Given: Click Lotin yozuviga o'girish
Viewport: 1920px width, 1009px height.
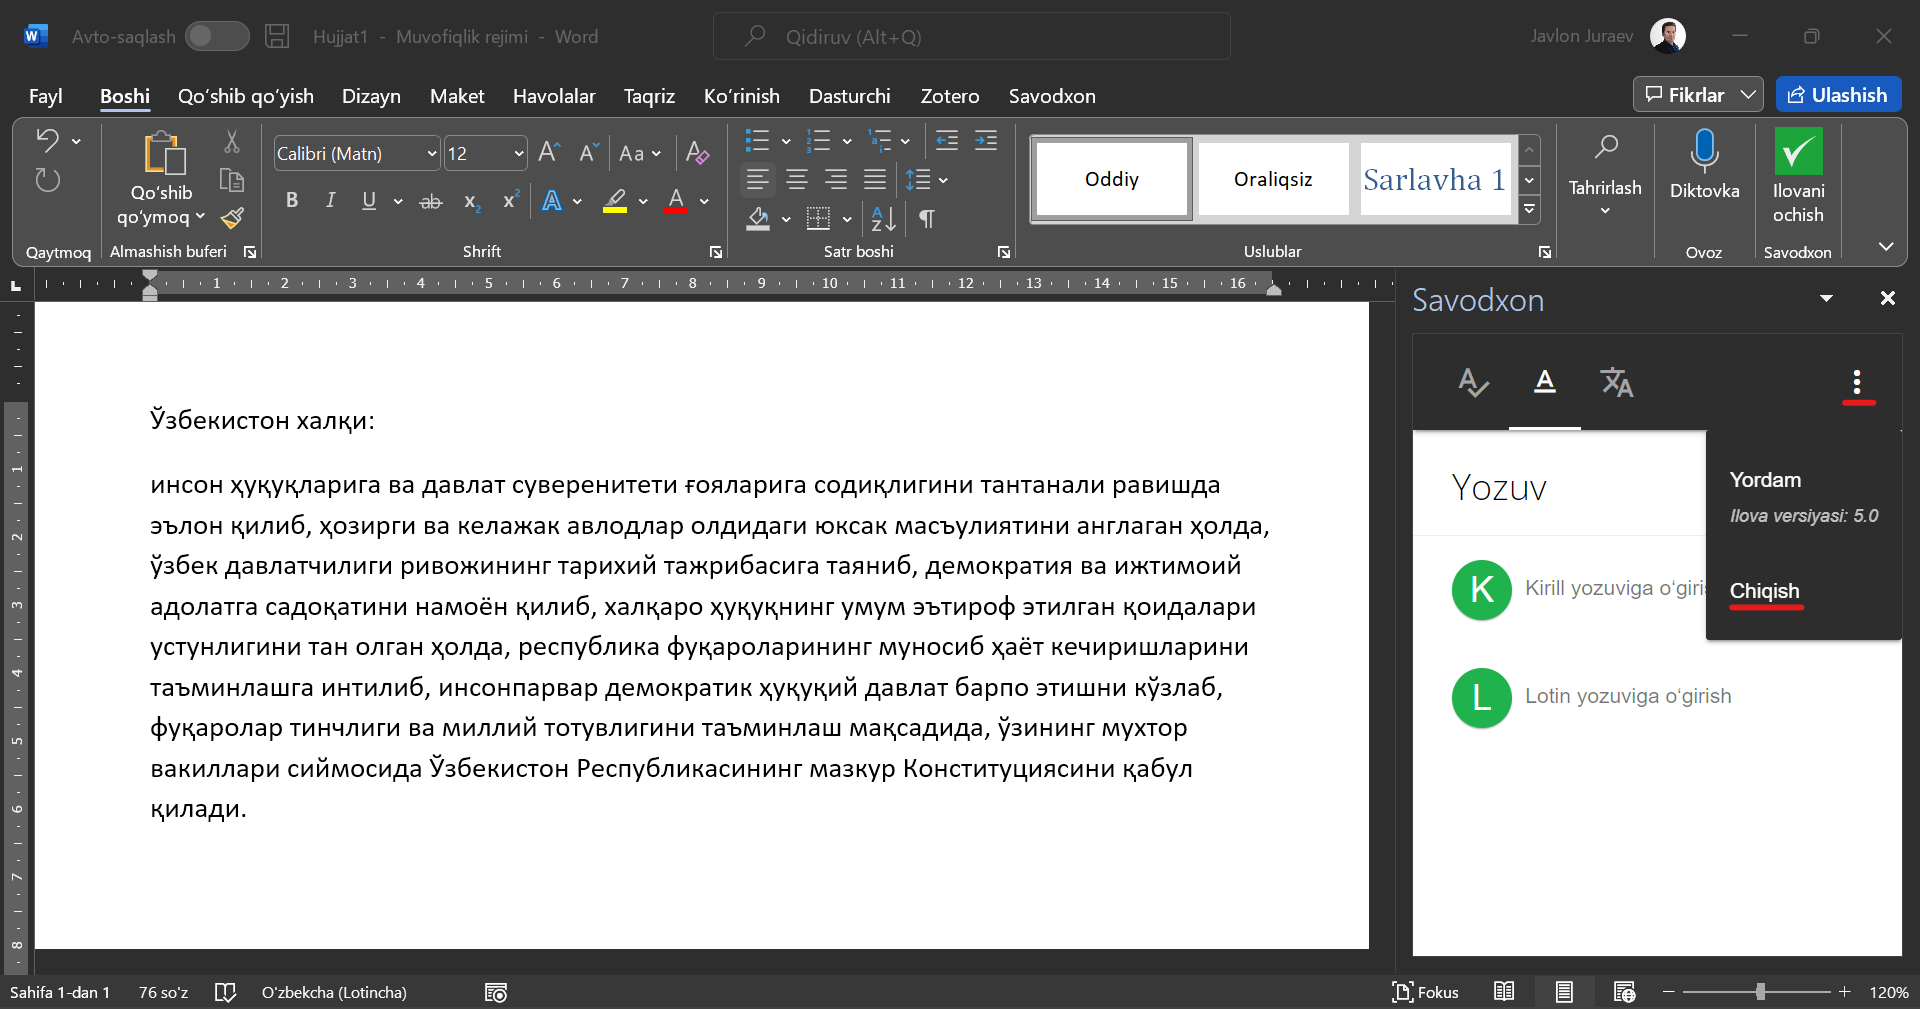Looking at the screenshot, I should pos(1627,696).
